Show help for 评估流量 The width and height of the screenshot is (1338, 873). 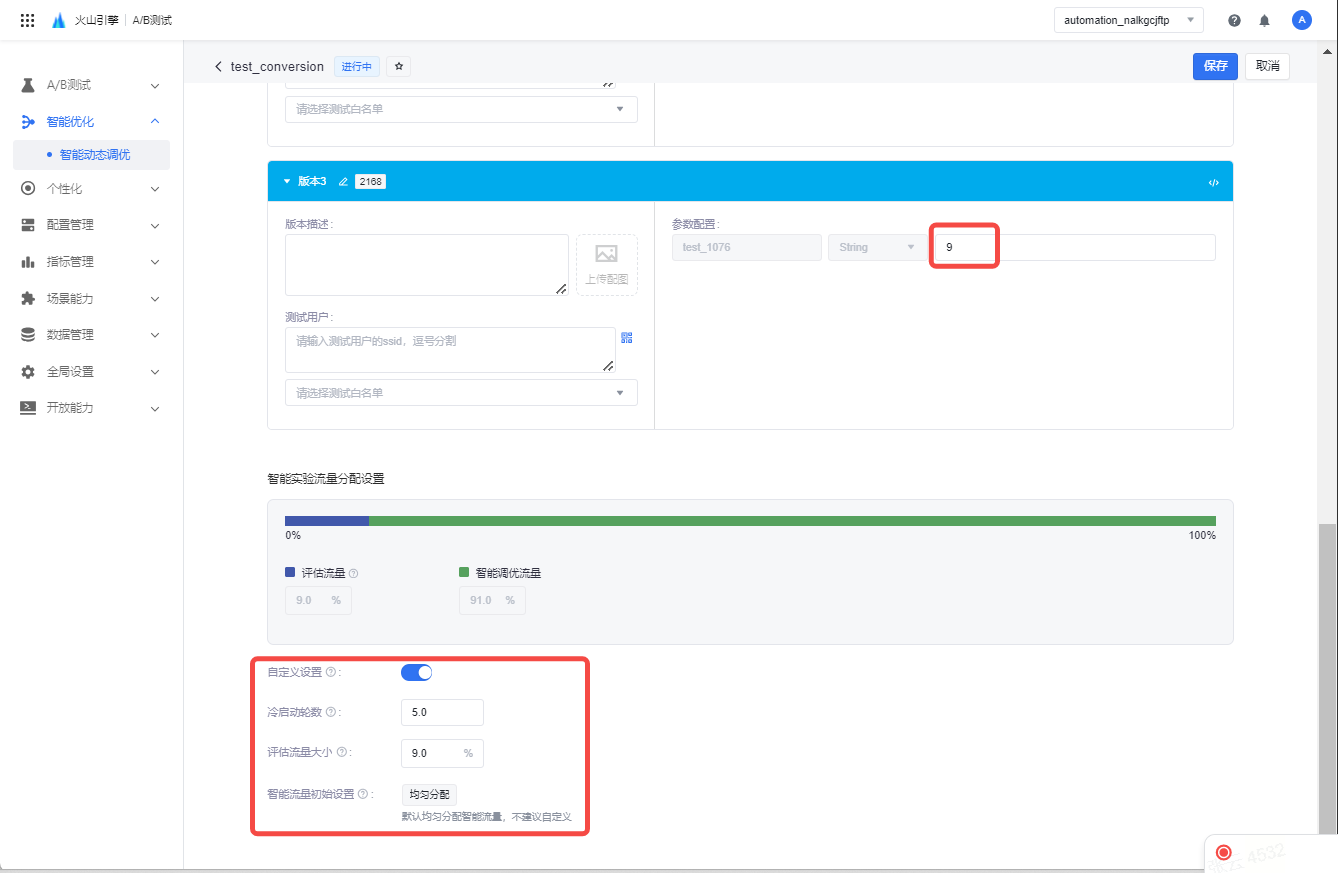point(354,574)
